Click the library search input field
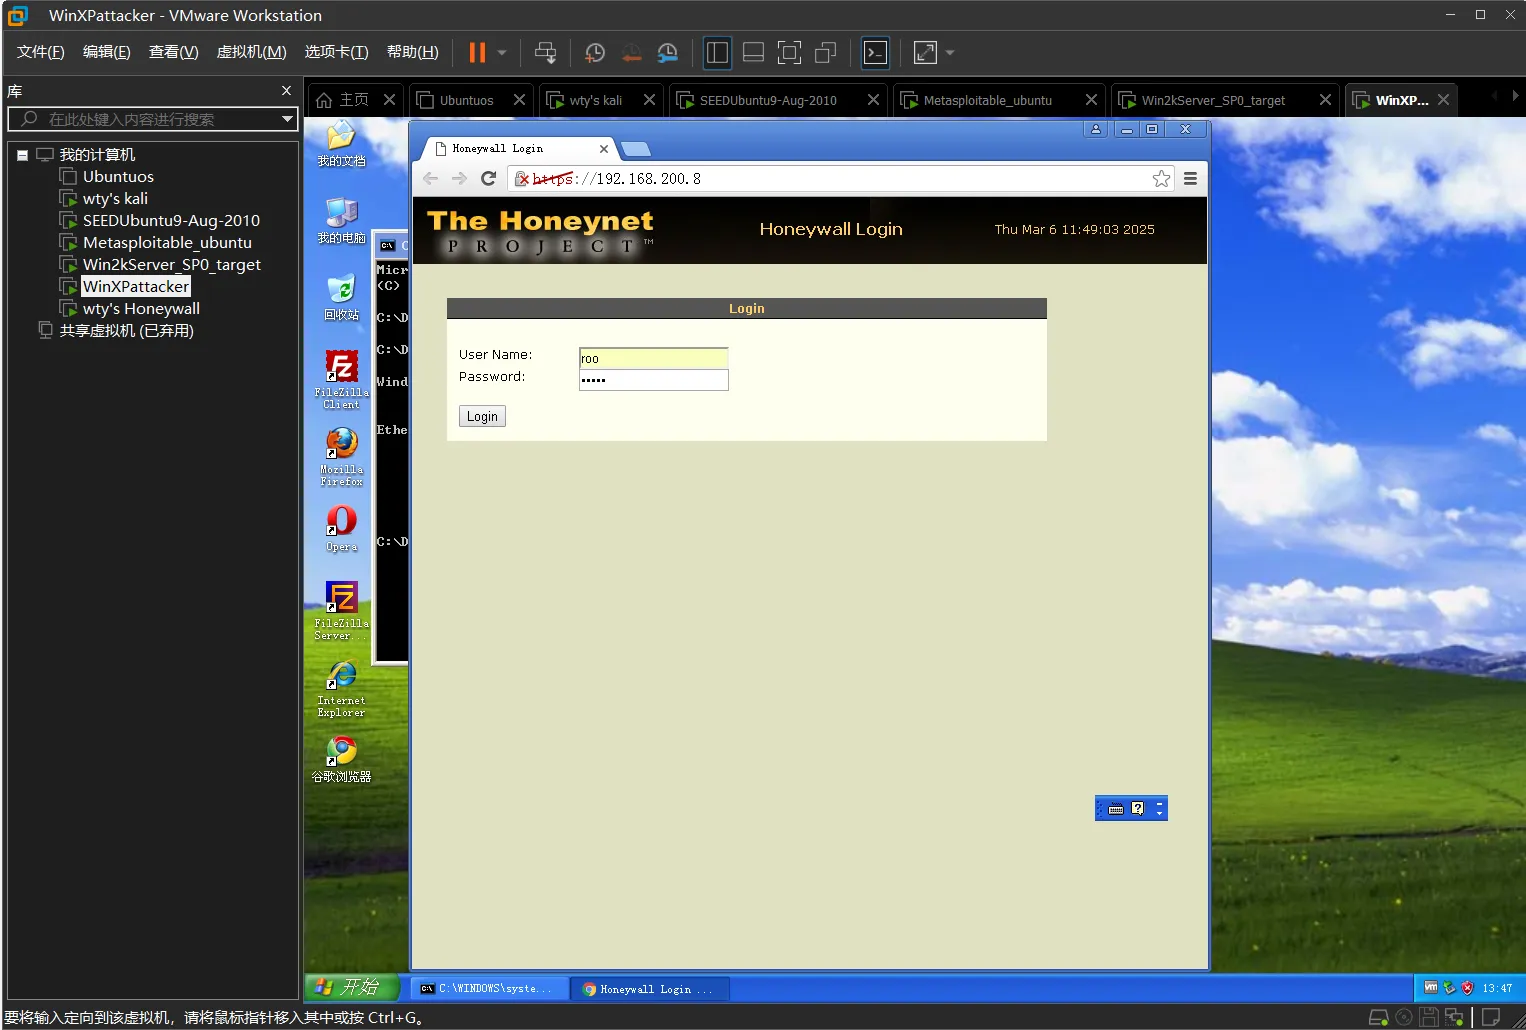The height and width of the screenshot is (1030, 1526). click(x=152, y=119)
